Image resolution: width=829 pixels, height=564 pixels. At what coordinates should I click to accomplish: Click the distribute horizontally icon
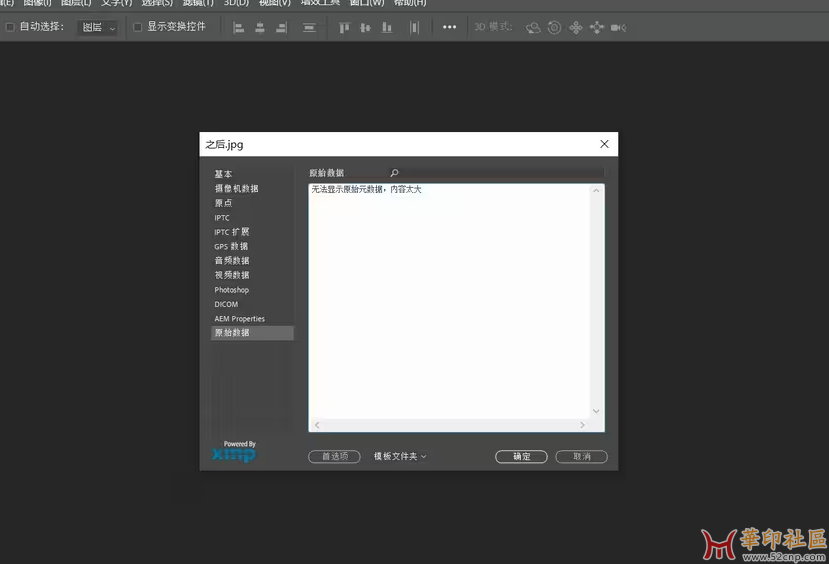[x=414, y=27]
